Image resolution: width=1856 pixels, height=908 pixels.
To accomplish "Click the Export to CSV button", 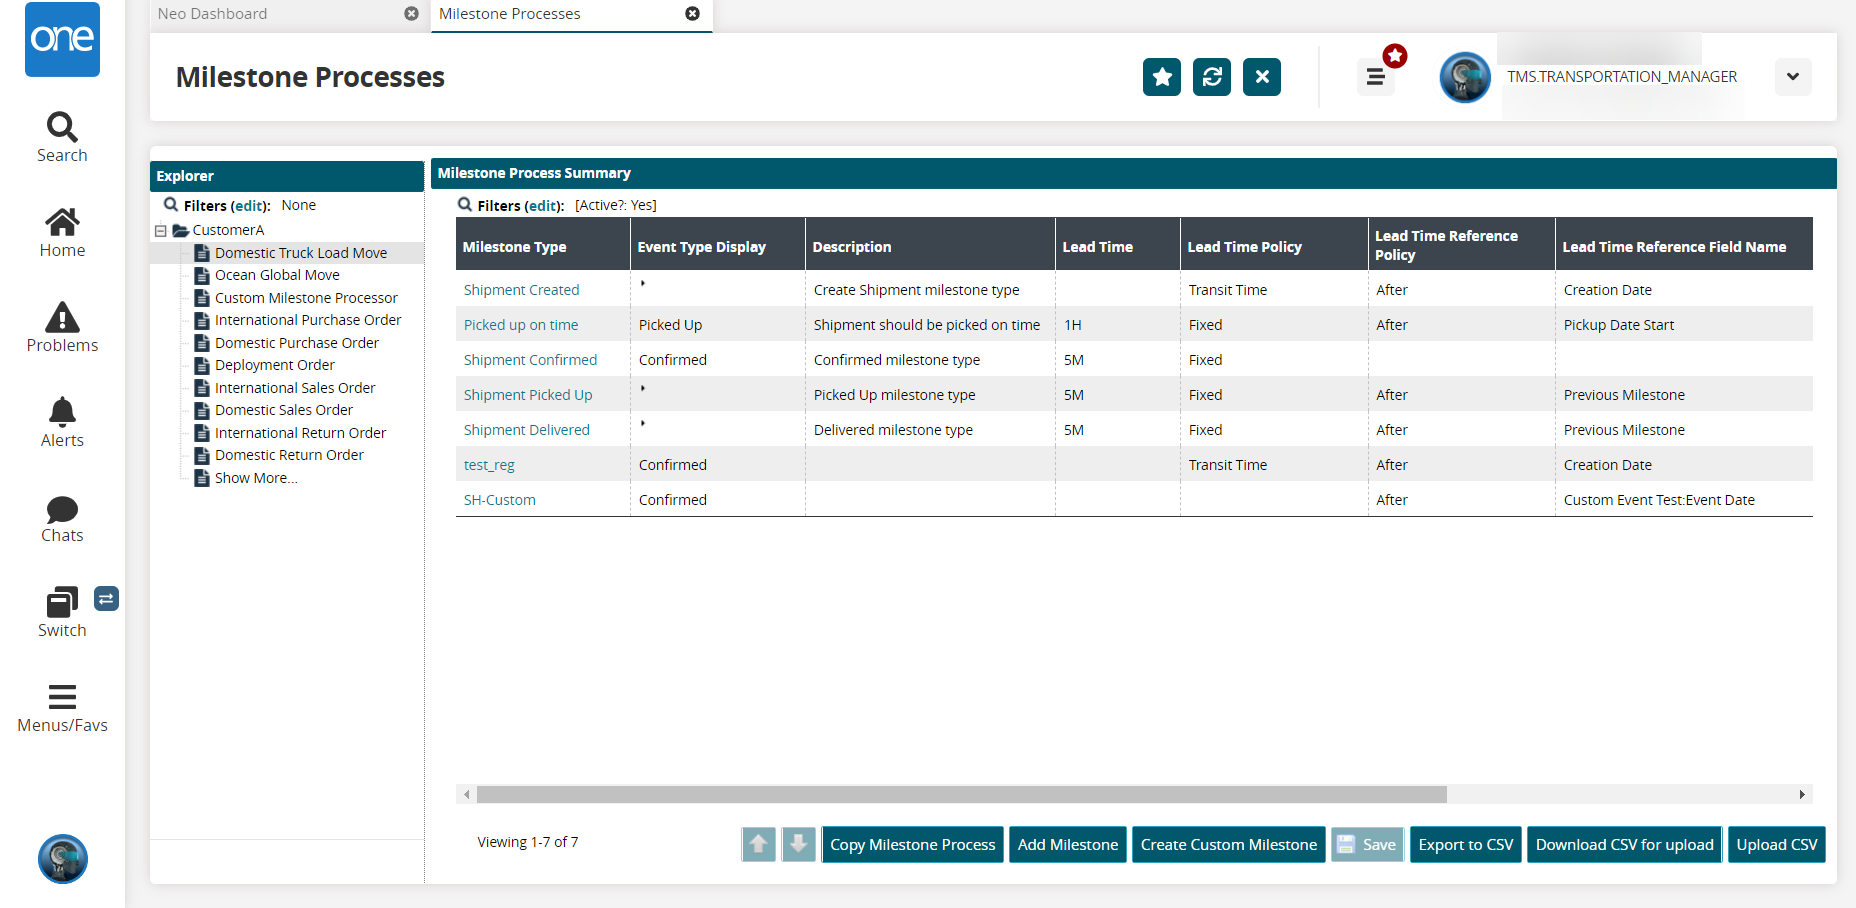I will tap(1465, 845).
